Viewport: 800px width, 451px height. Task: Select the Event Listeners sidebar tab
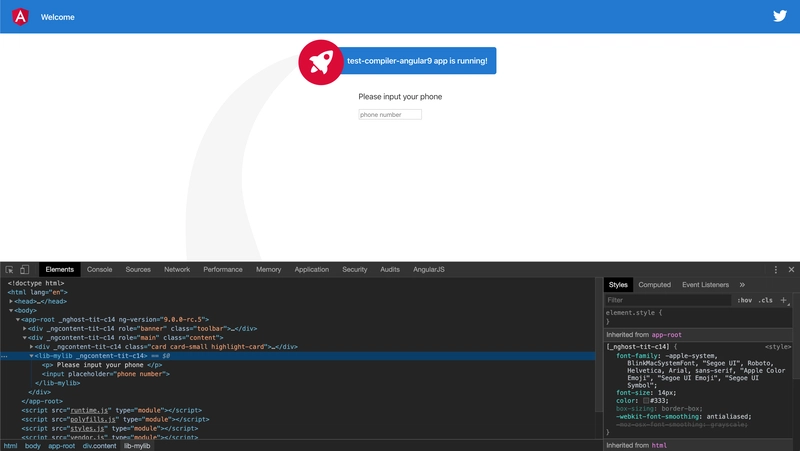pyautogui.click(x=706, y=285)
